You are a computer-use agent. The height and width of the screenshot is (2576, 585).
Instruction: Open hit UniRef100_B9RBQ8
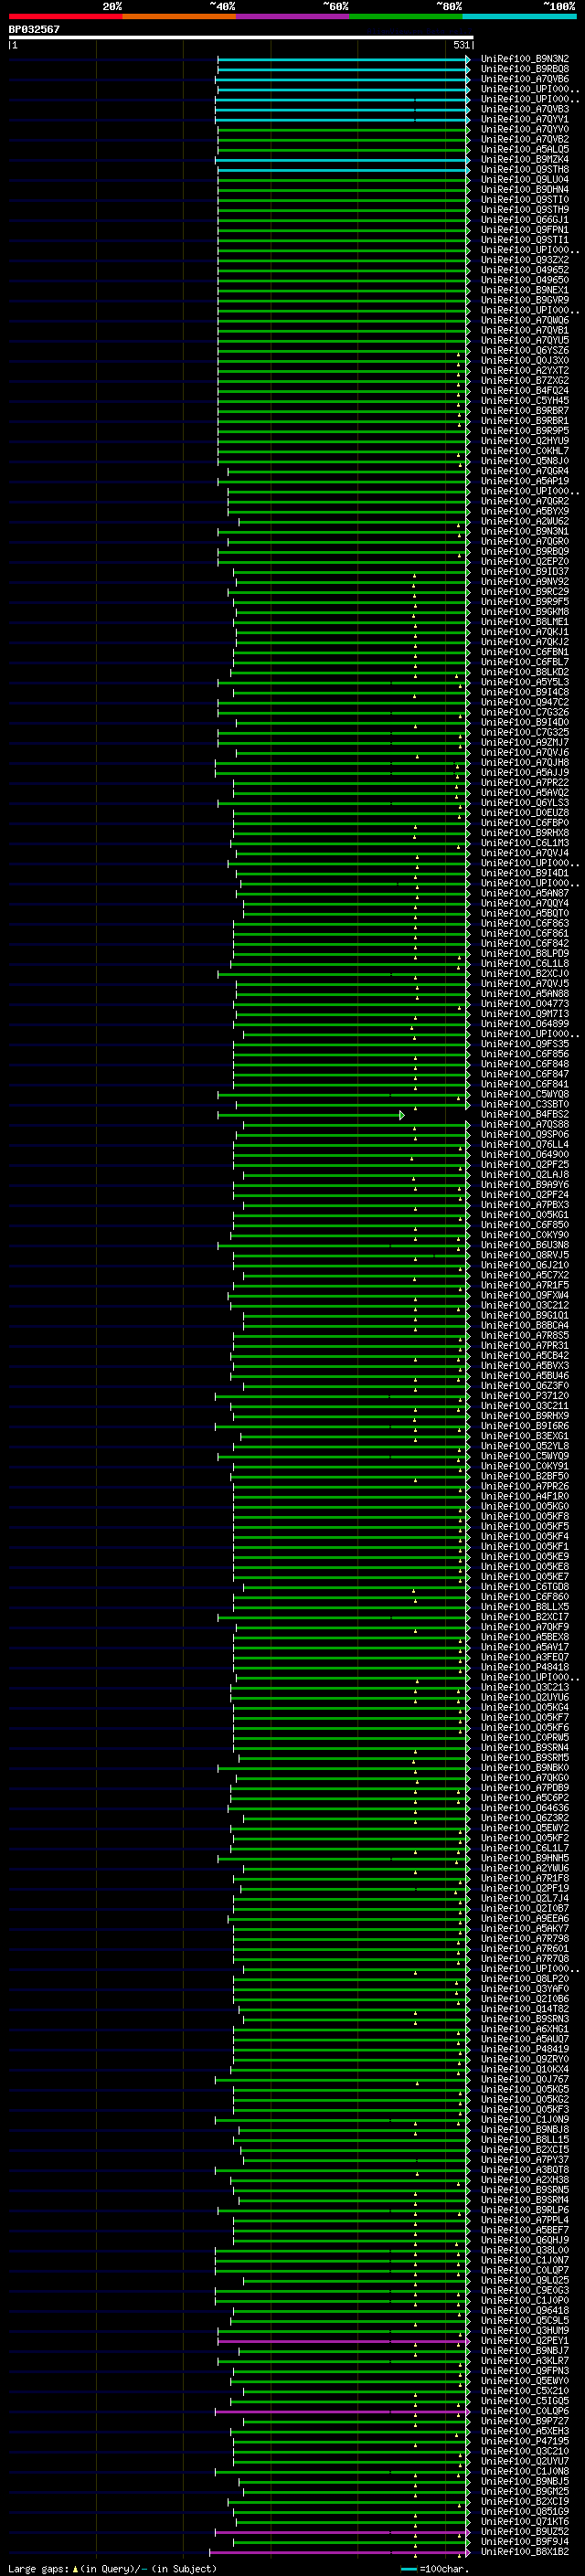coord(525,69)
